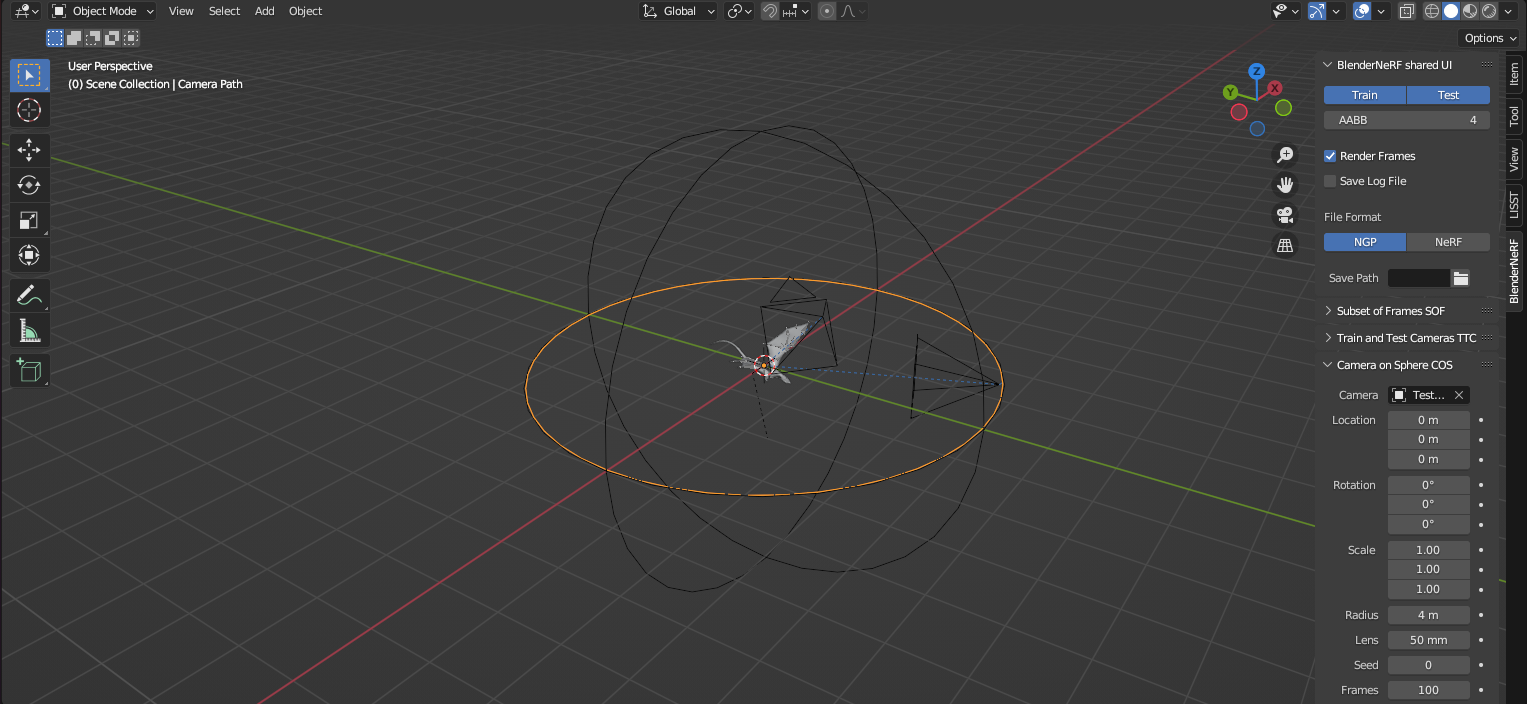Enable the Save Log File checkbox
The image size is (1527, 704).
coord(1330,181)
